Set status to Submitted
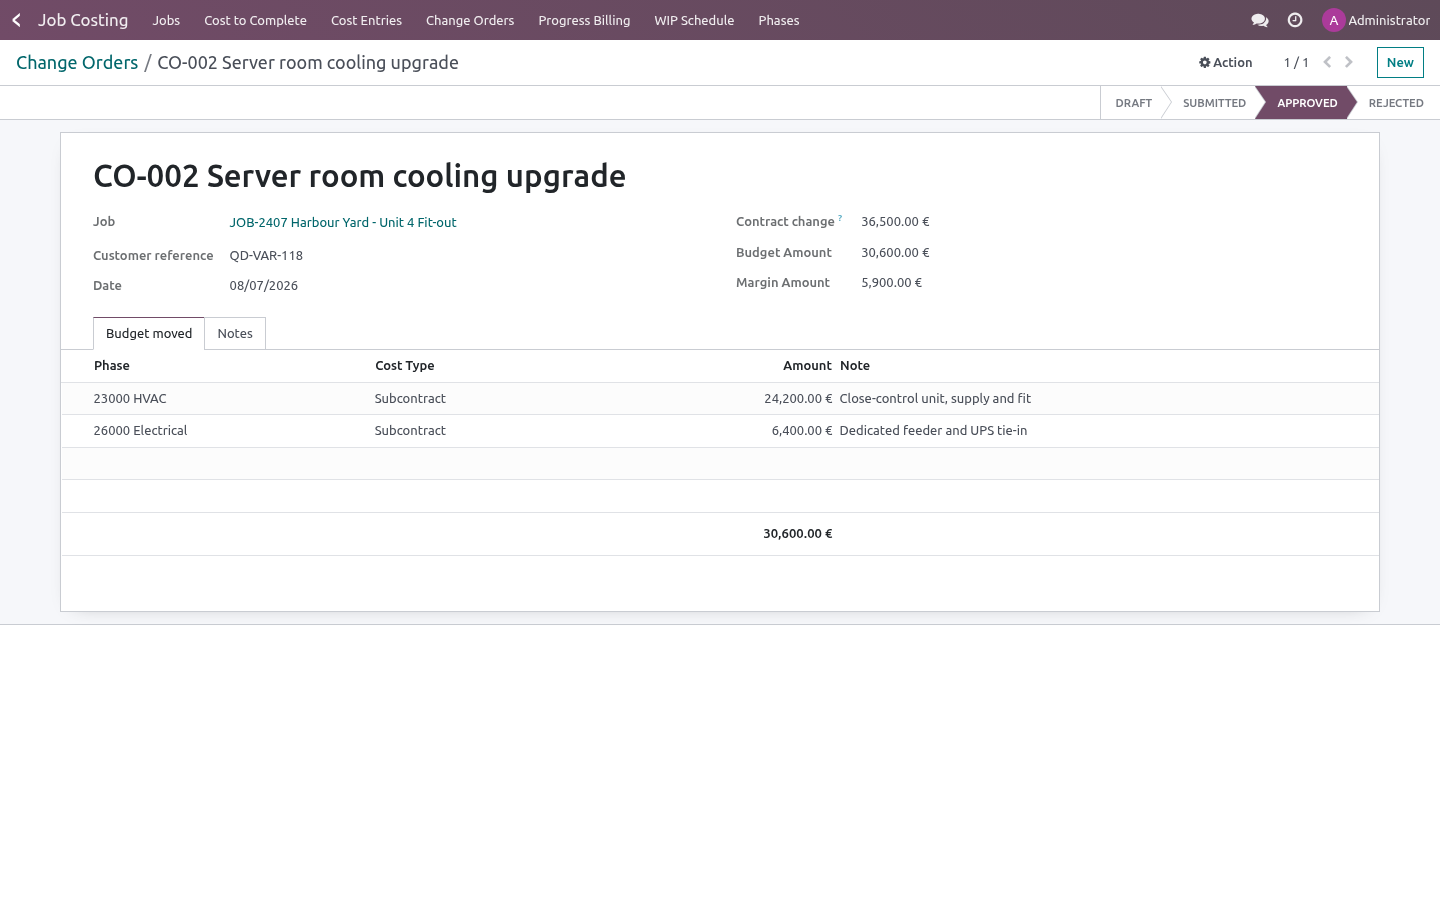The height and width of the screenshot is (900, 1440). tap(1214, 103)
